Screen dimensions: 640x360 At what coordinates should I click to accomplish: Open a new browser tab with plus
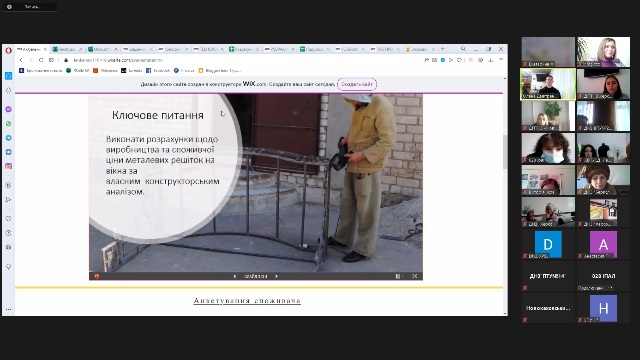[x=442, y=49]
